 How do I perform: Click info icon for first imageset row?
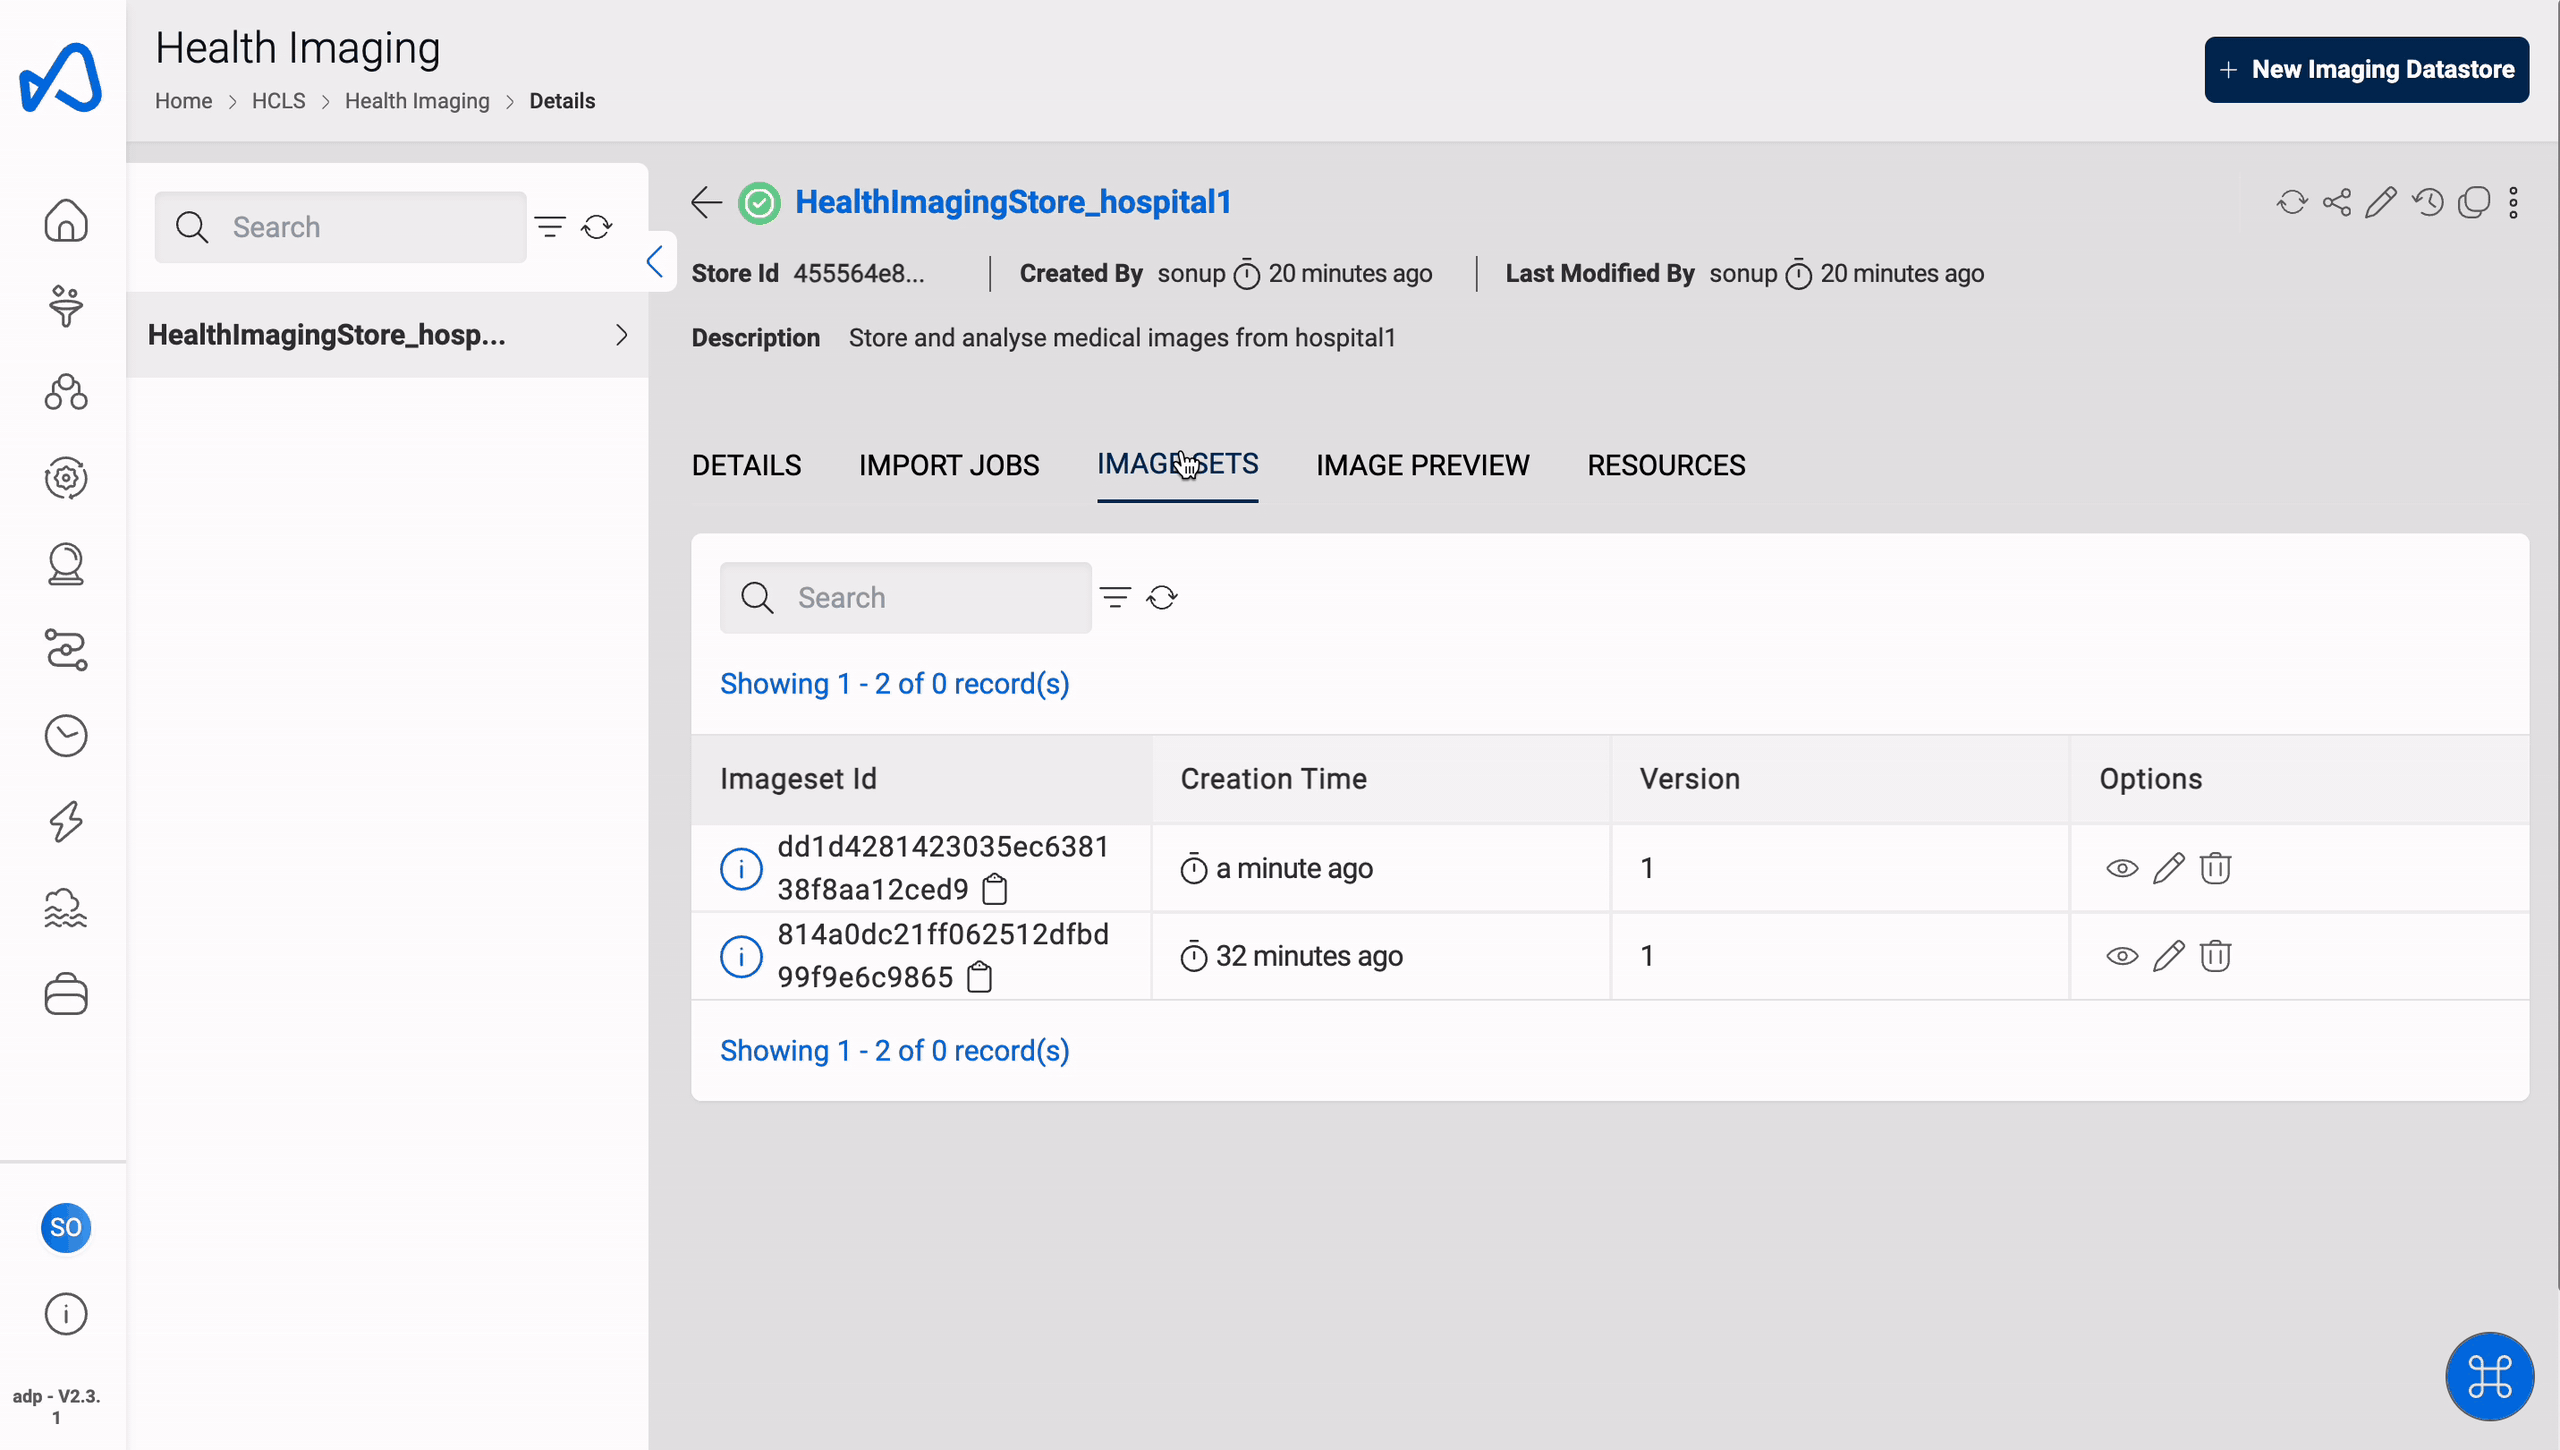740,866
